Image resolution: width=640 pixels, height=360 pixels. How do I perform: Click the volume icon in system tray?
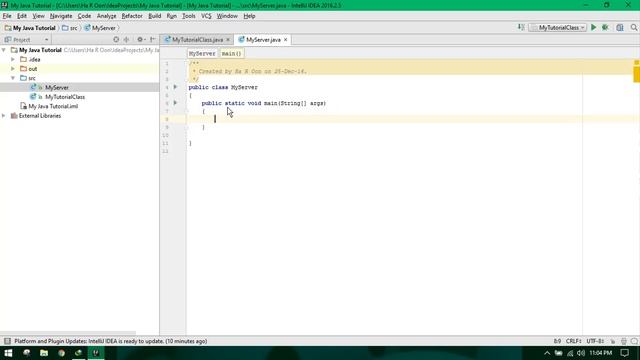[581, 353]
